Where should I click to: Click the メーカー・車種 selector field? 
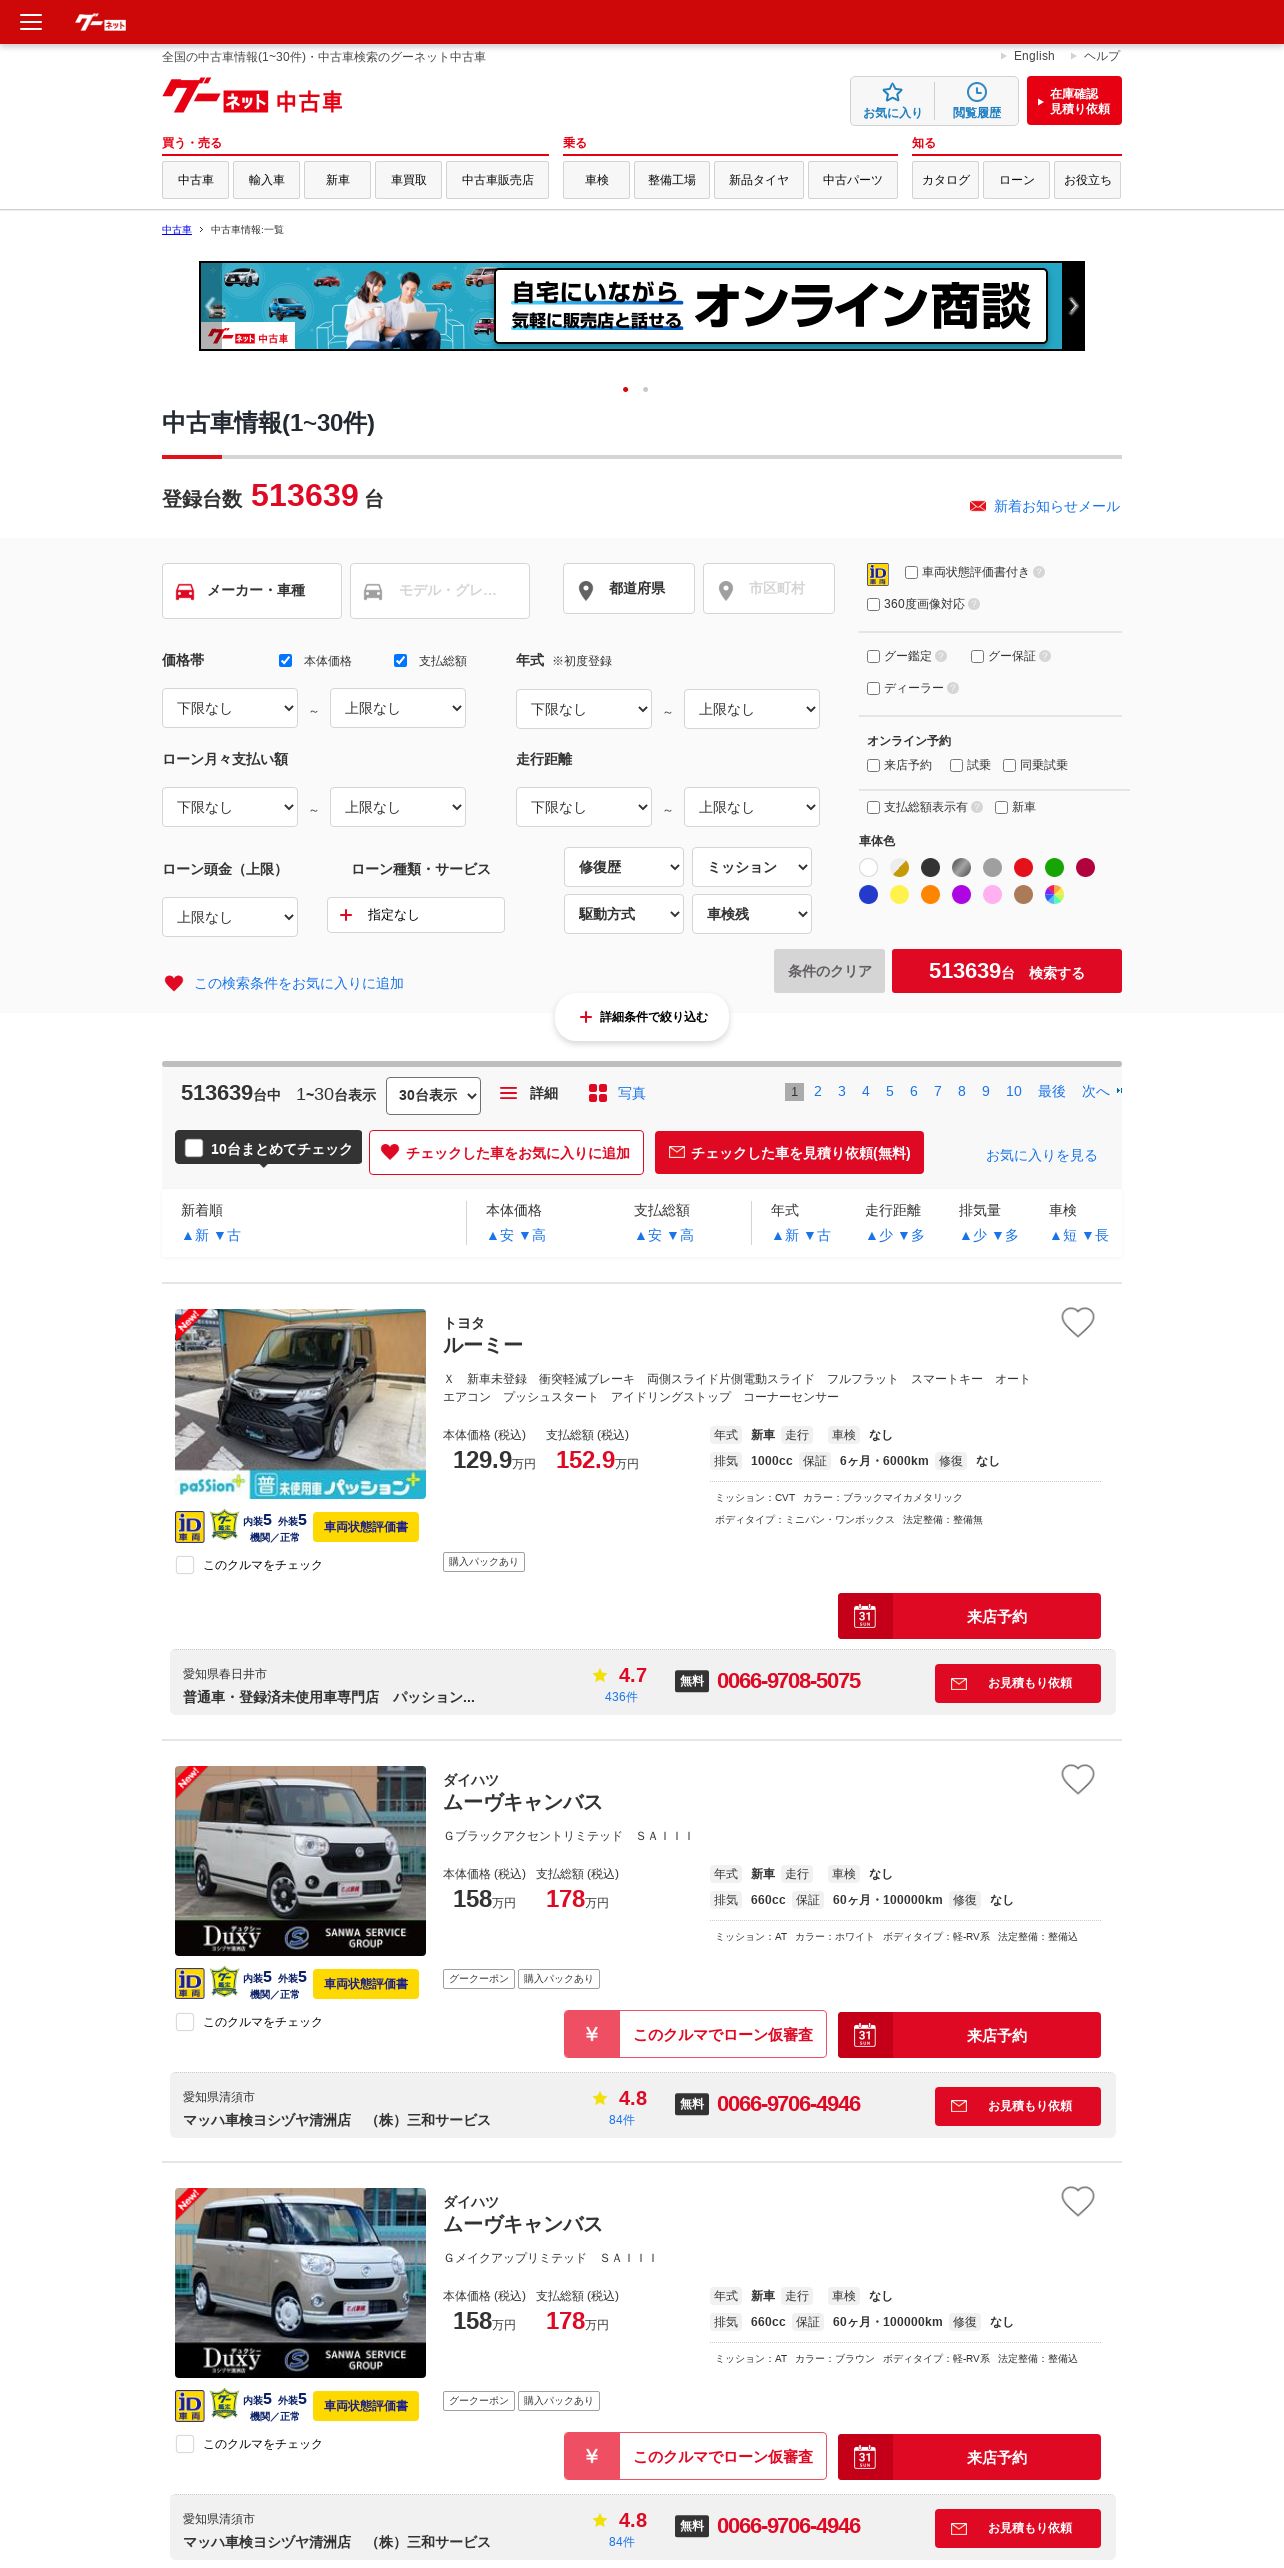(x=252, y=591)
